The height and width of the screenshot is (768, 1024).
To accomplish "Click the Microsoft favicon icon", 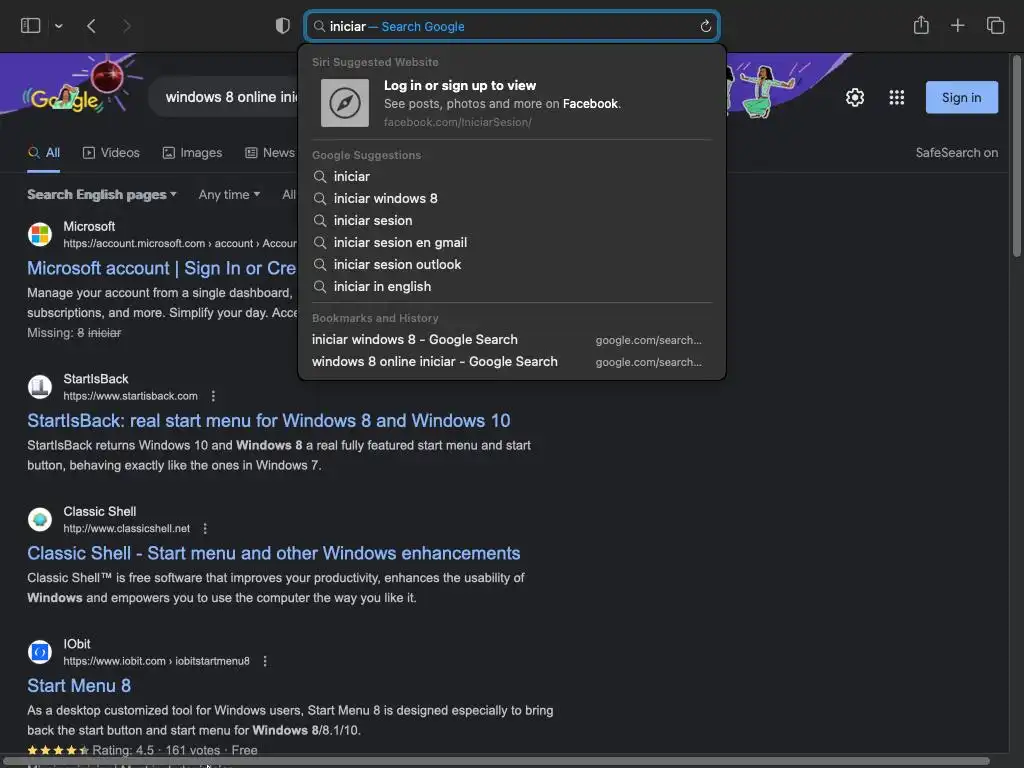I will pyautogui.click(x=40, y=234).
